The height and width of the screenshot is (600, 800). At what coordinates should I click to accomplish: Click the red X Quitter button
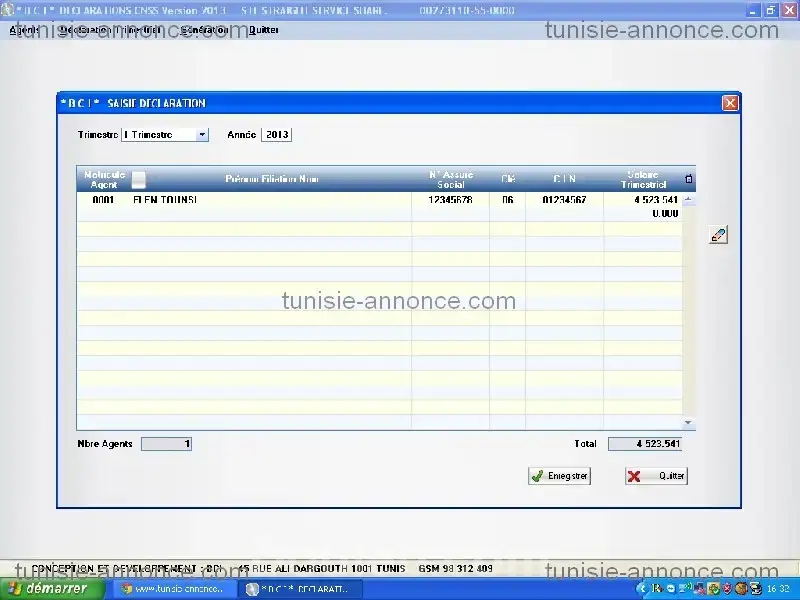pyautogui.click(x=656, y=477)
